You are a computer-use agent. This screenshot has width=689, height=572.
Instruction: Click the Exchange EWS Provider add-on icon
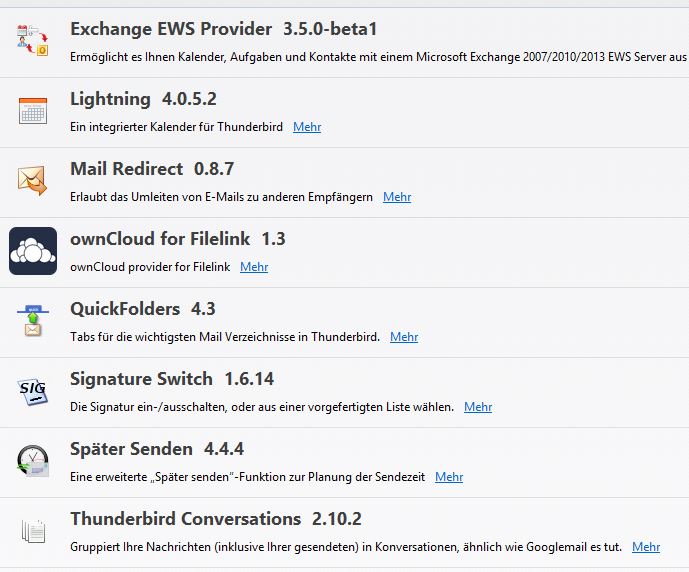point(33,41)
